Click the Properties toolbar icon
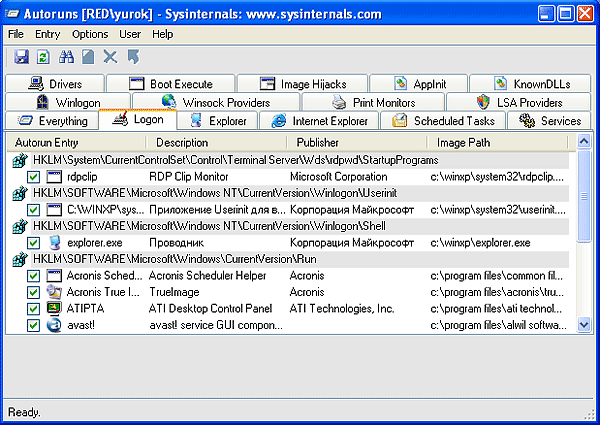This screenshot has height=425, width=600. (88, 57)
